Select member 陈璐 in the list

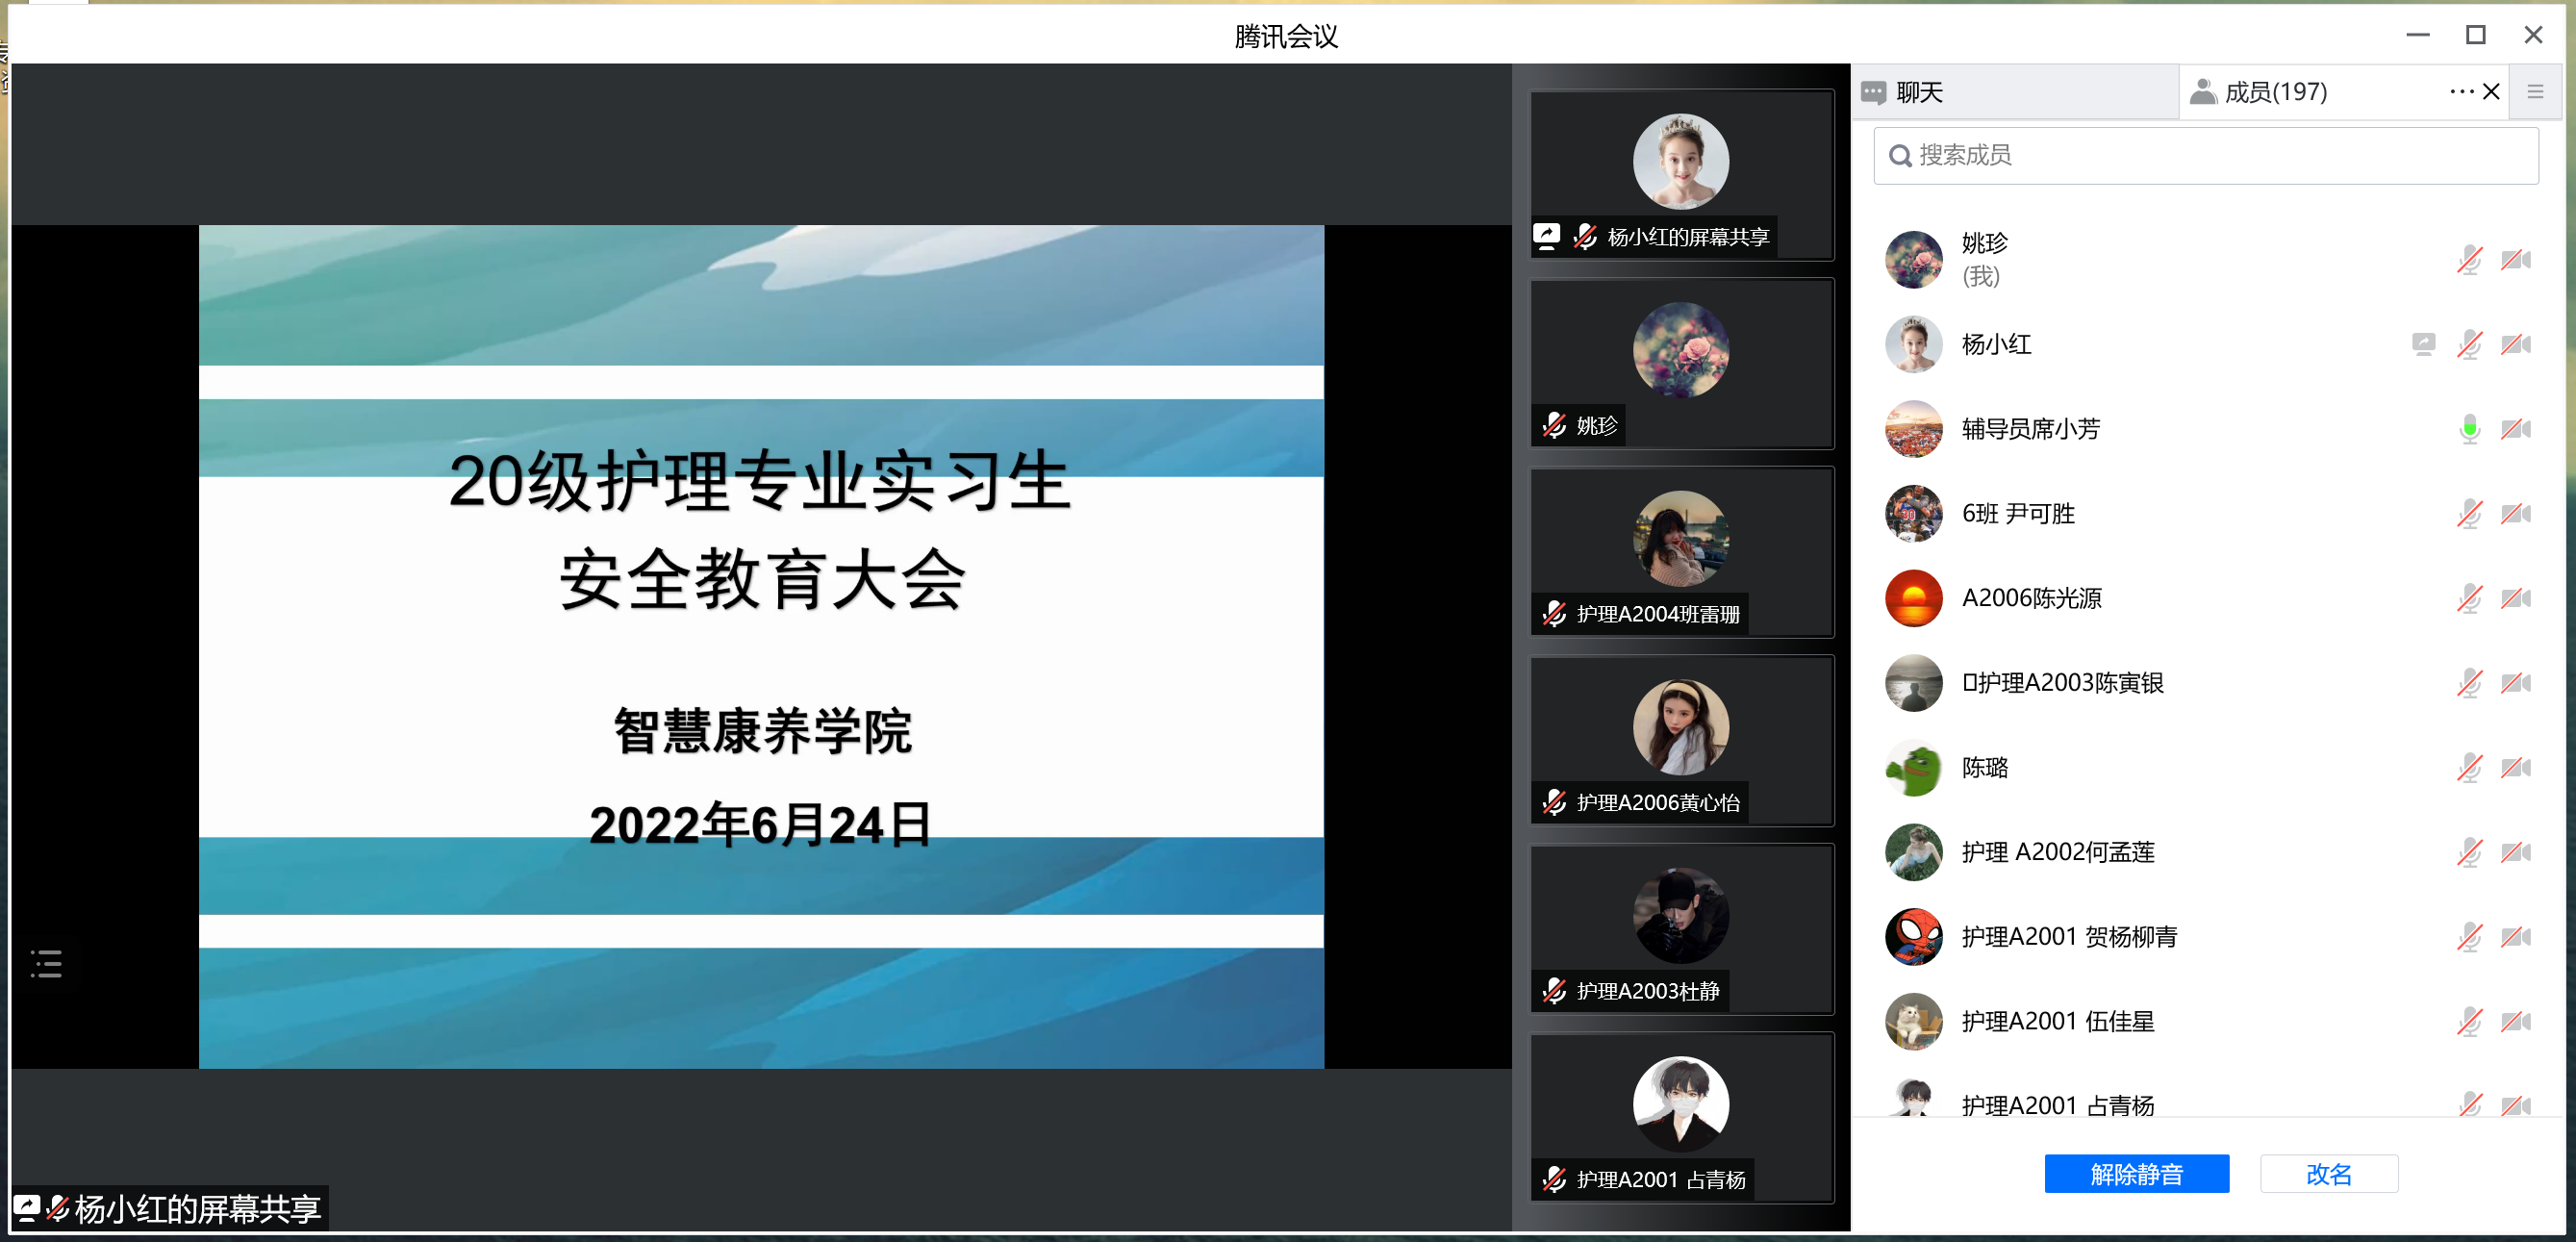(2205, 768)
